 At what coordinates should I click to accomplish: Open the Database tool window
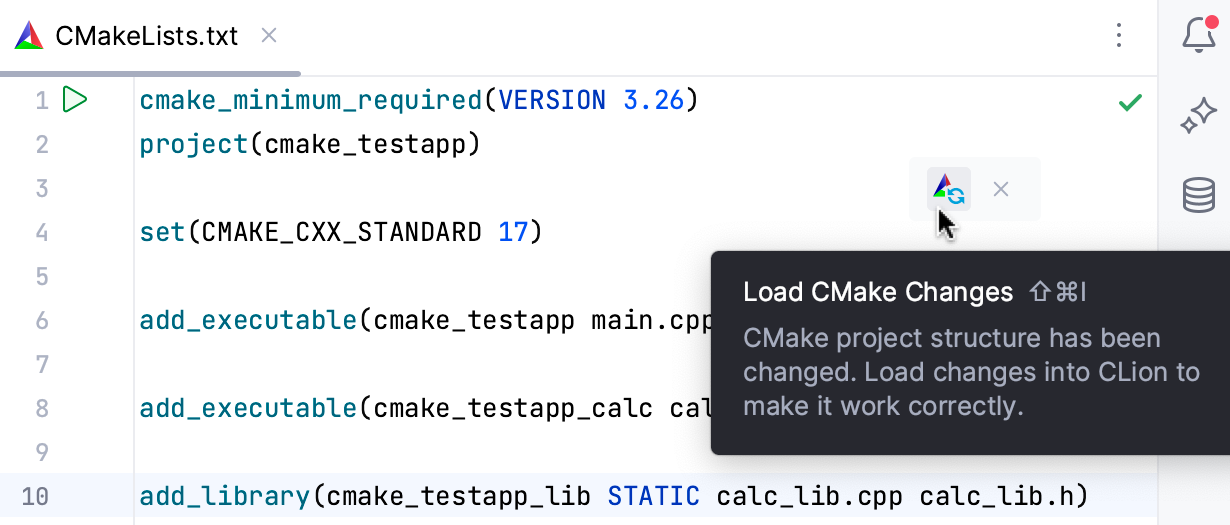click(x=1198, y=194)
